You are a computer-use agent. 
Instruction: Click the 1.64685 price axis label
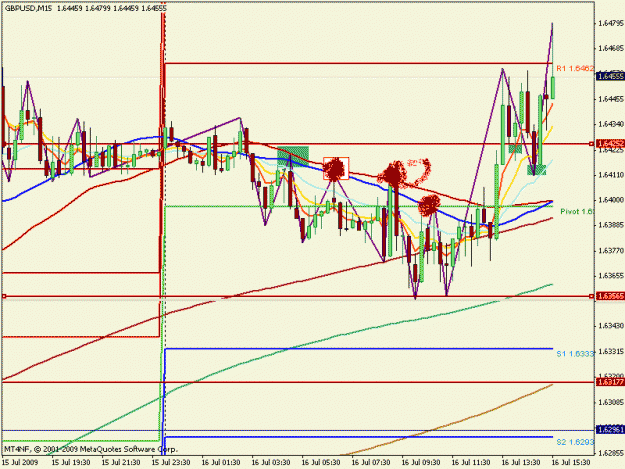tap(611, 49)
